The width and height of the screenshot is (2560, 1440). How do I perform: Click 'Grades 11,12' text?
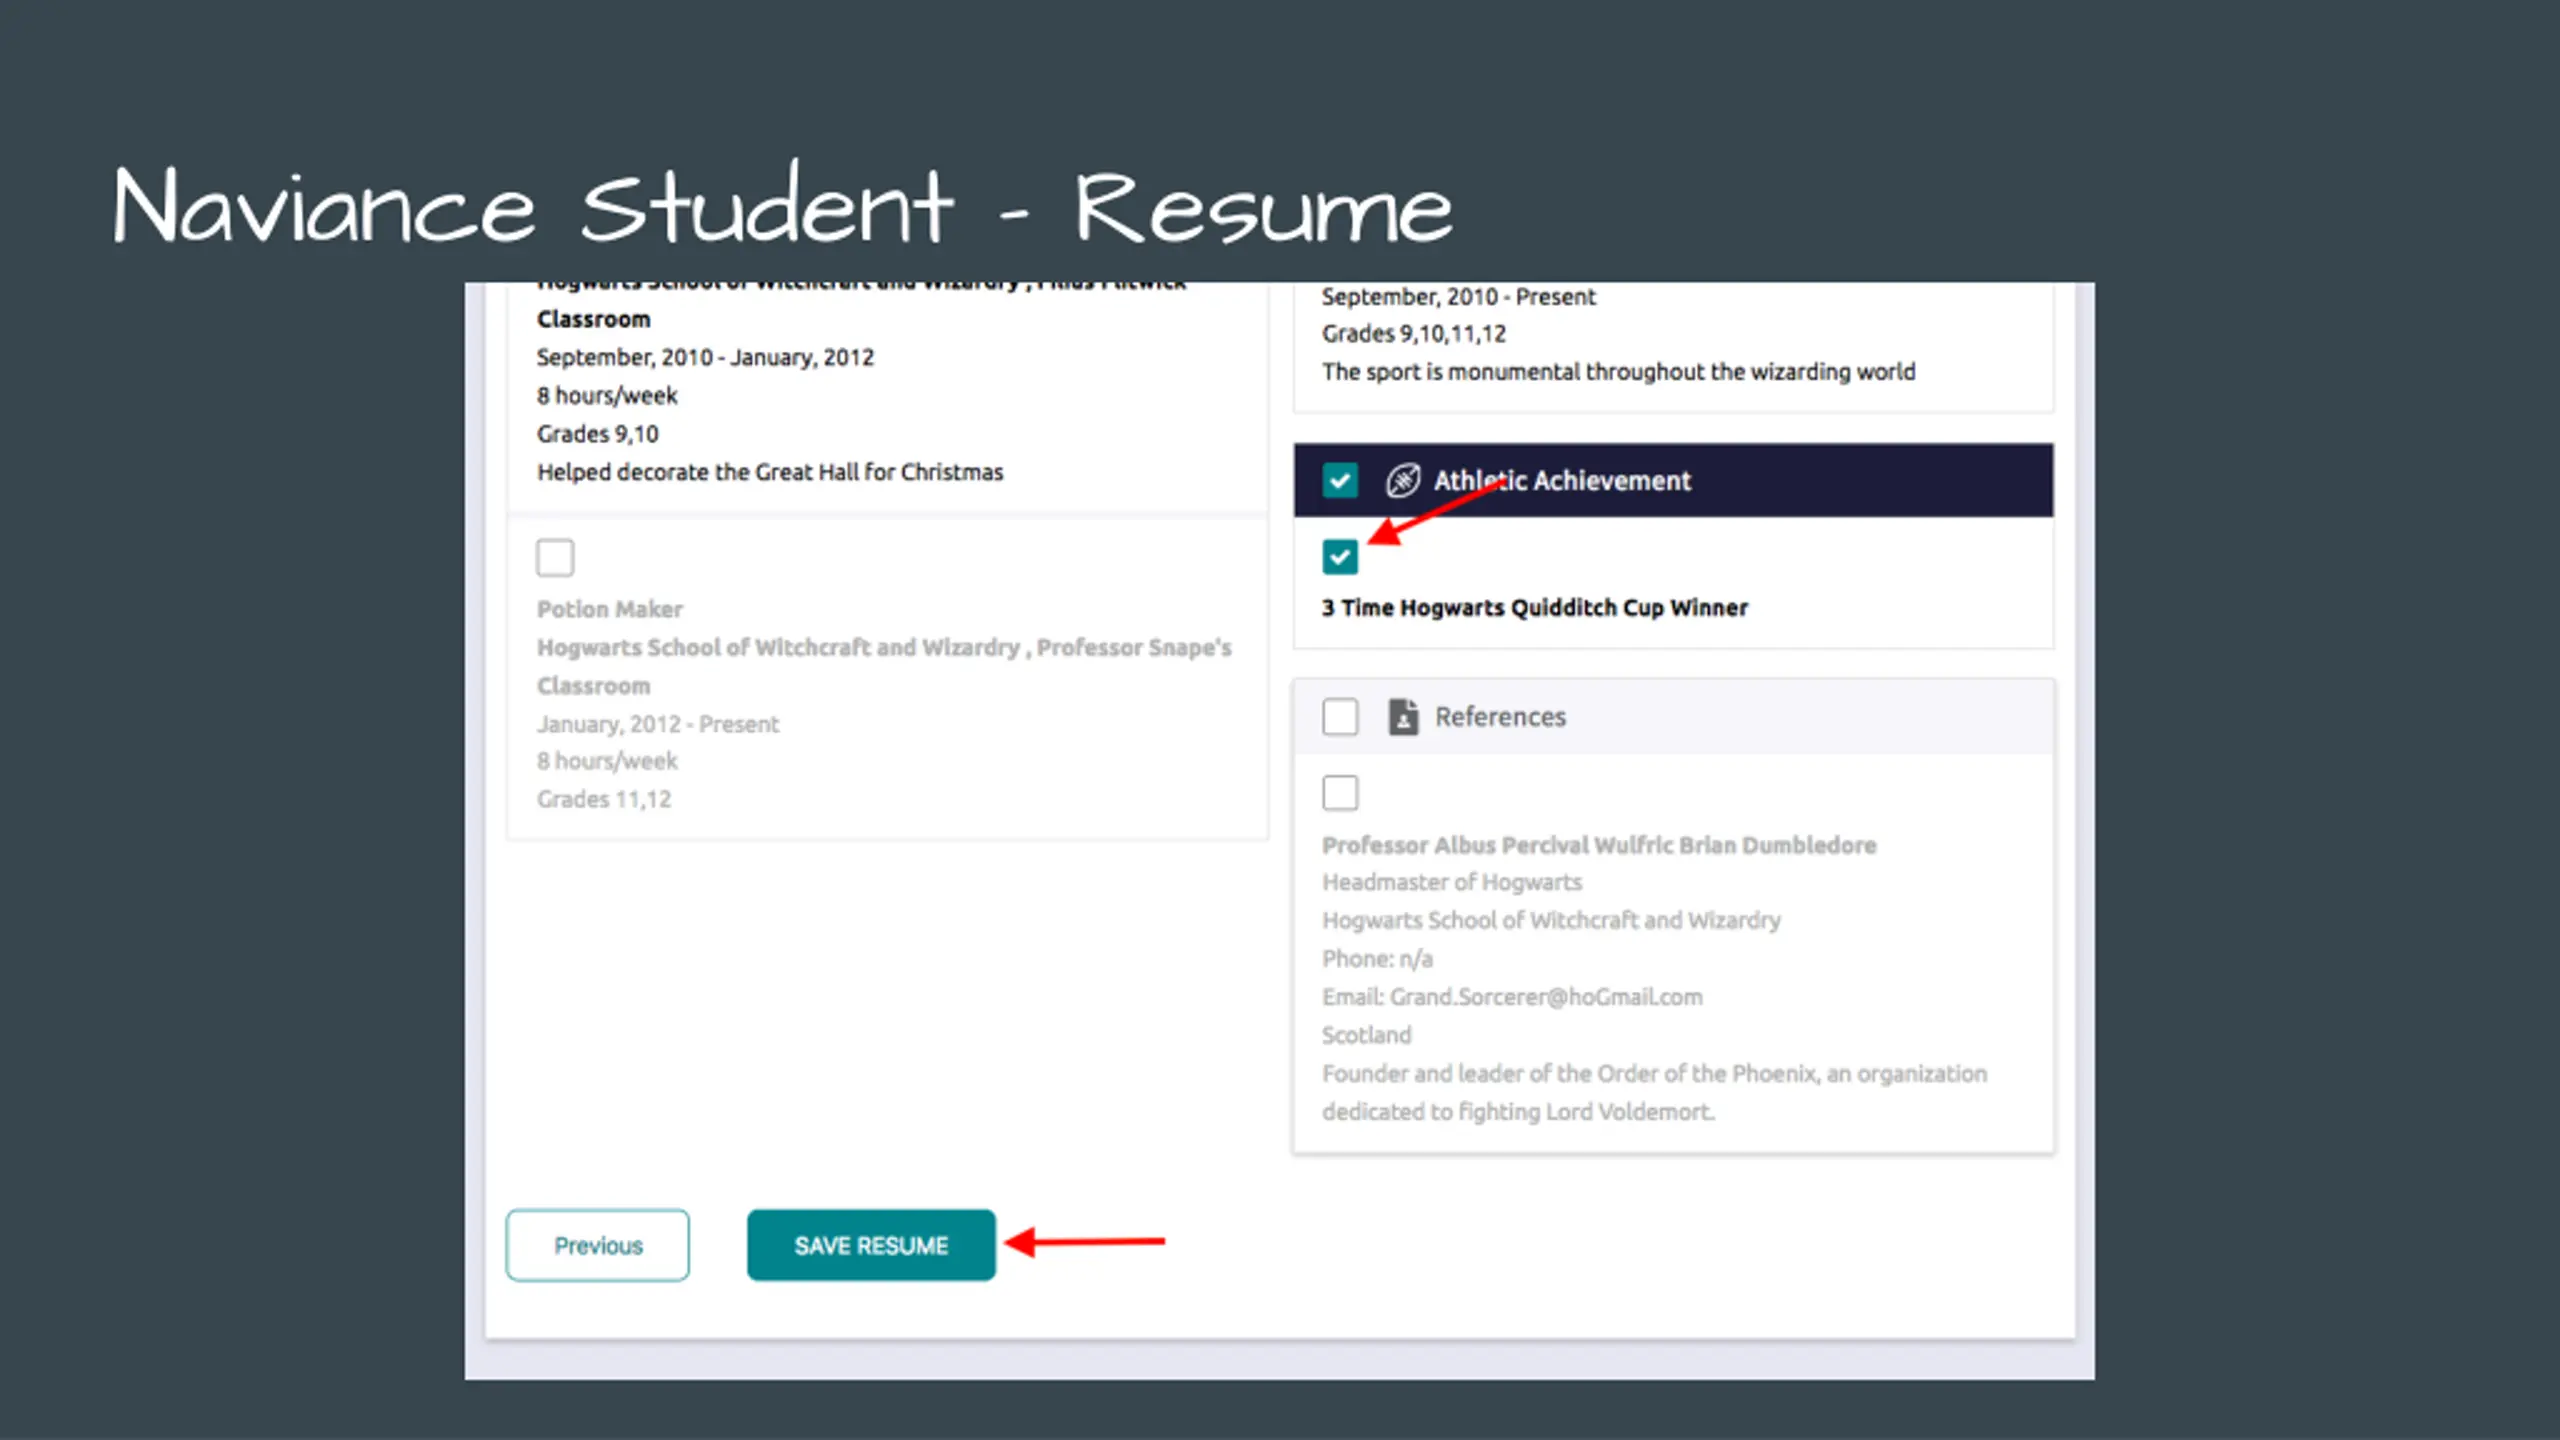coord(604,799)
